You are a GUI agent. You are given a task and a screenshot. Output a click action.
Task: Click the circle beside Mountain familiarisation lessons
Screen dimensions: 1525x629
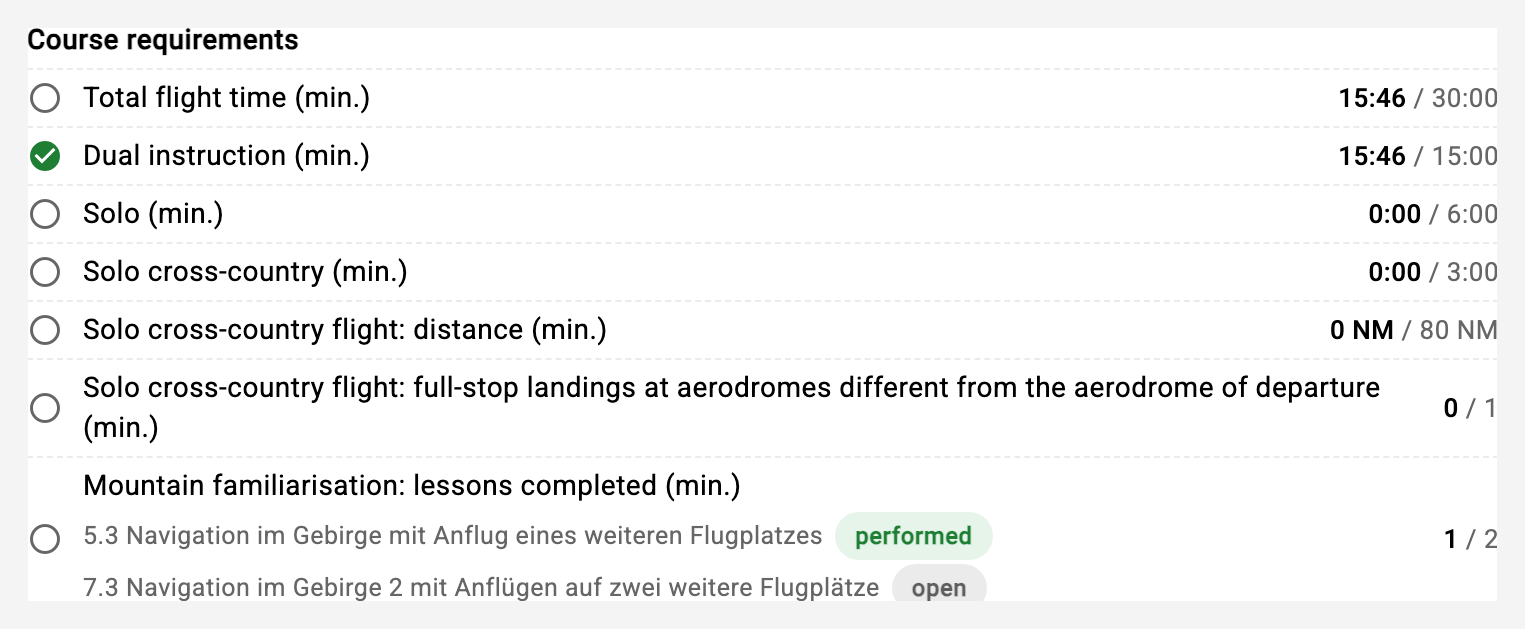(45, 539)
